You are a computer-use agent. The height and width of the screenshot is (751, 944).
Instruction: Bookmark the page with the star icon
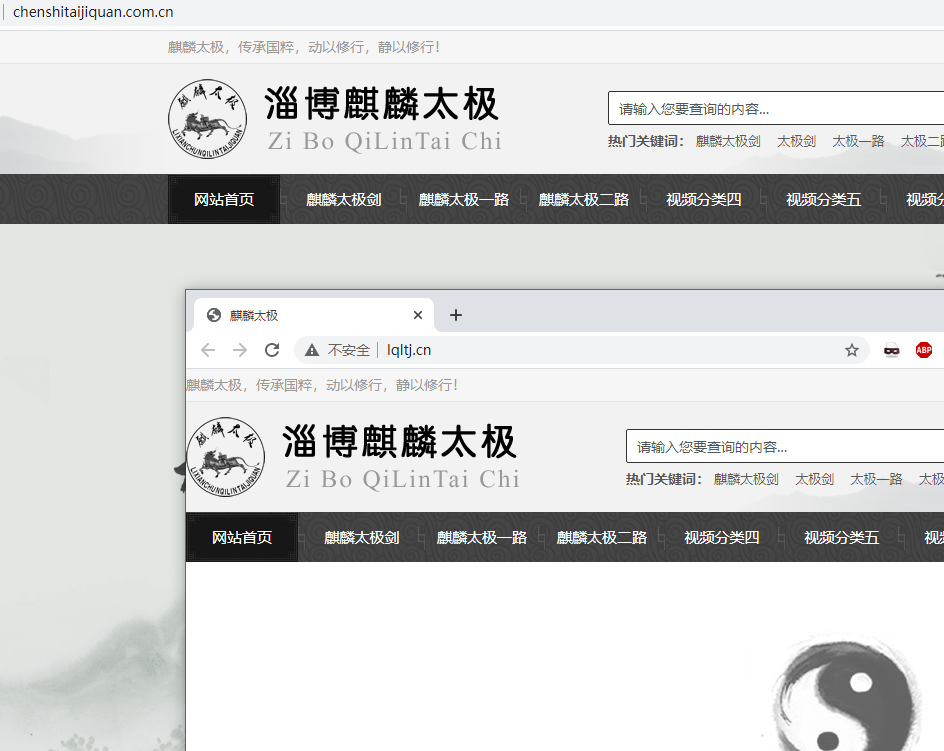[x=852, y=350]
